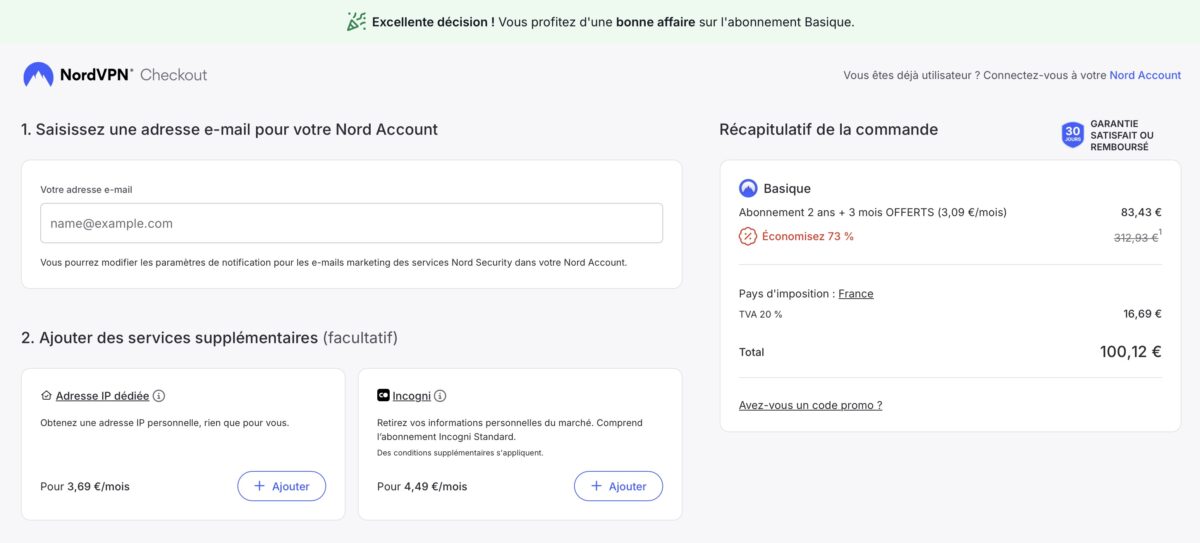Image resolution: width=1200 pixels, height=543 pixels.
Task: Click 'Pour 3,69 €/mois' price text
Action: click(85, 487)
